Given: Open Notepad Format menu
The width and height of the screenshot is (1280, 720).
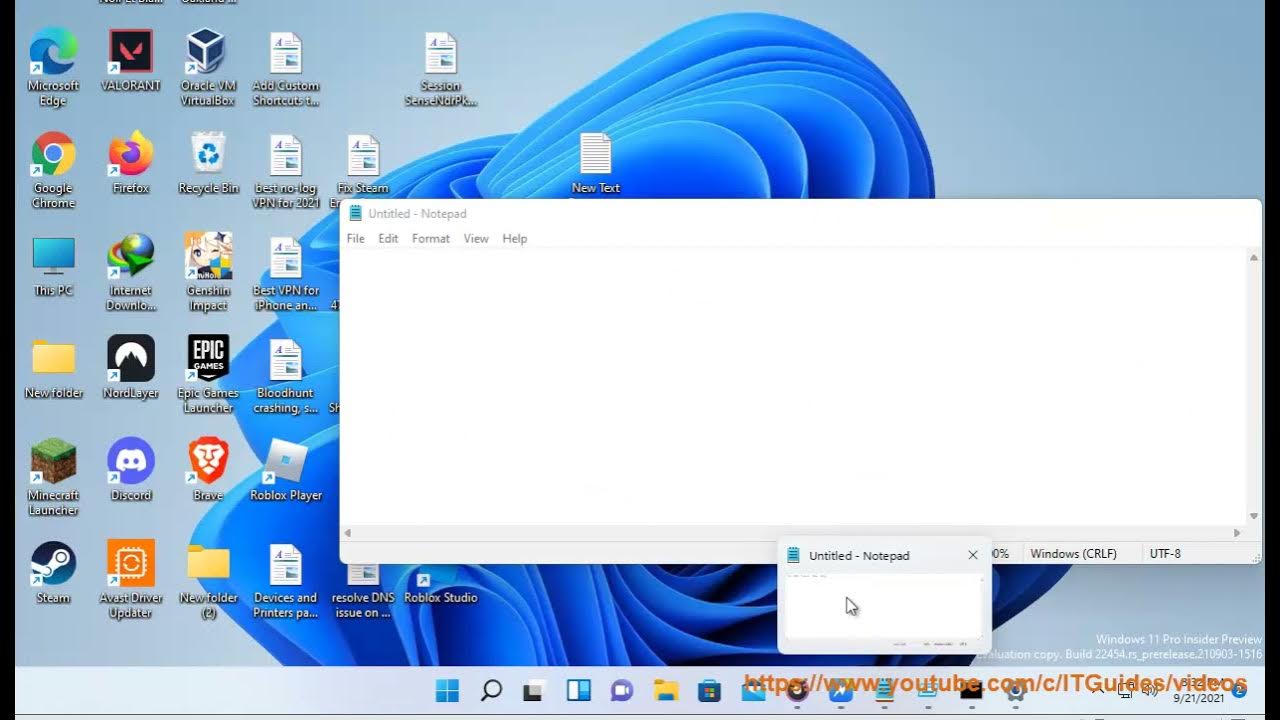Looking at the screenshot, I should 431,239.
